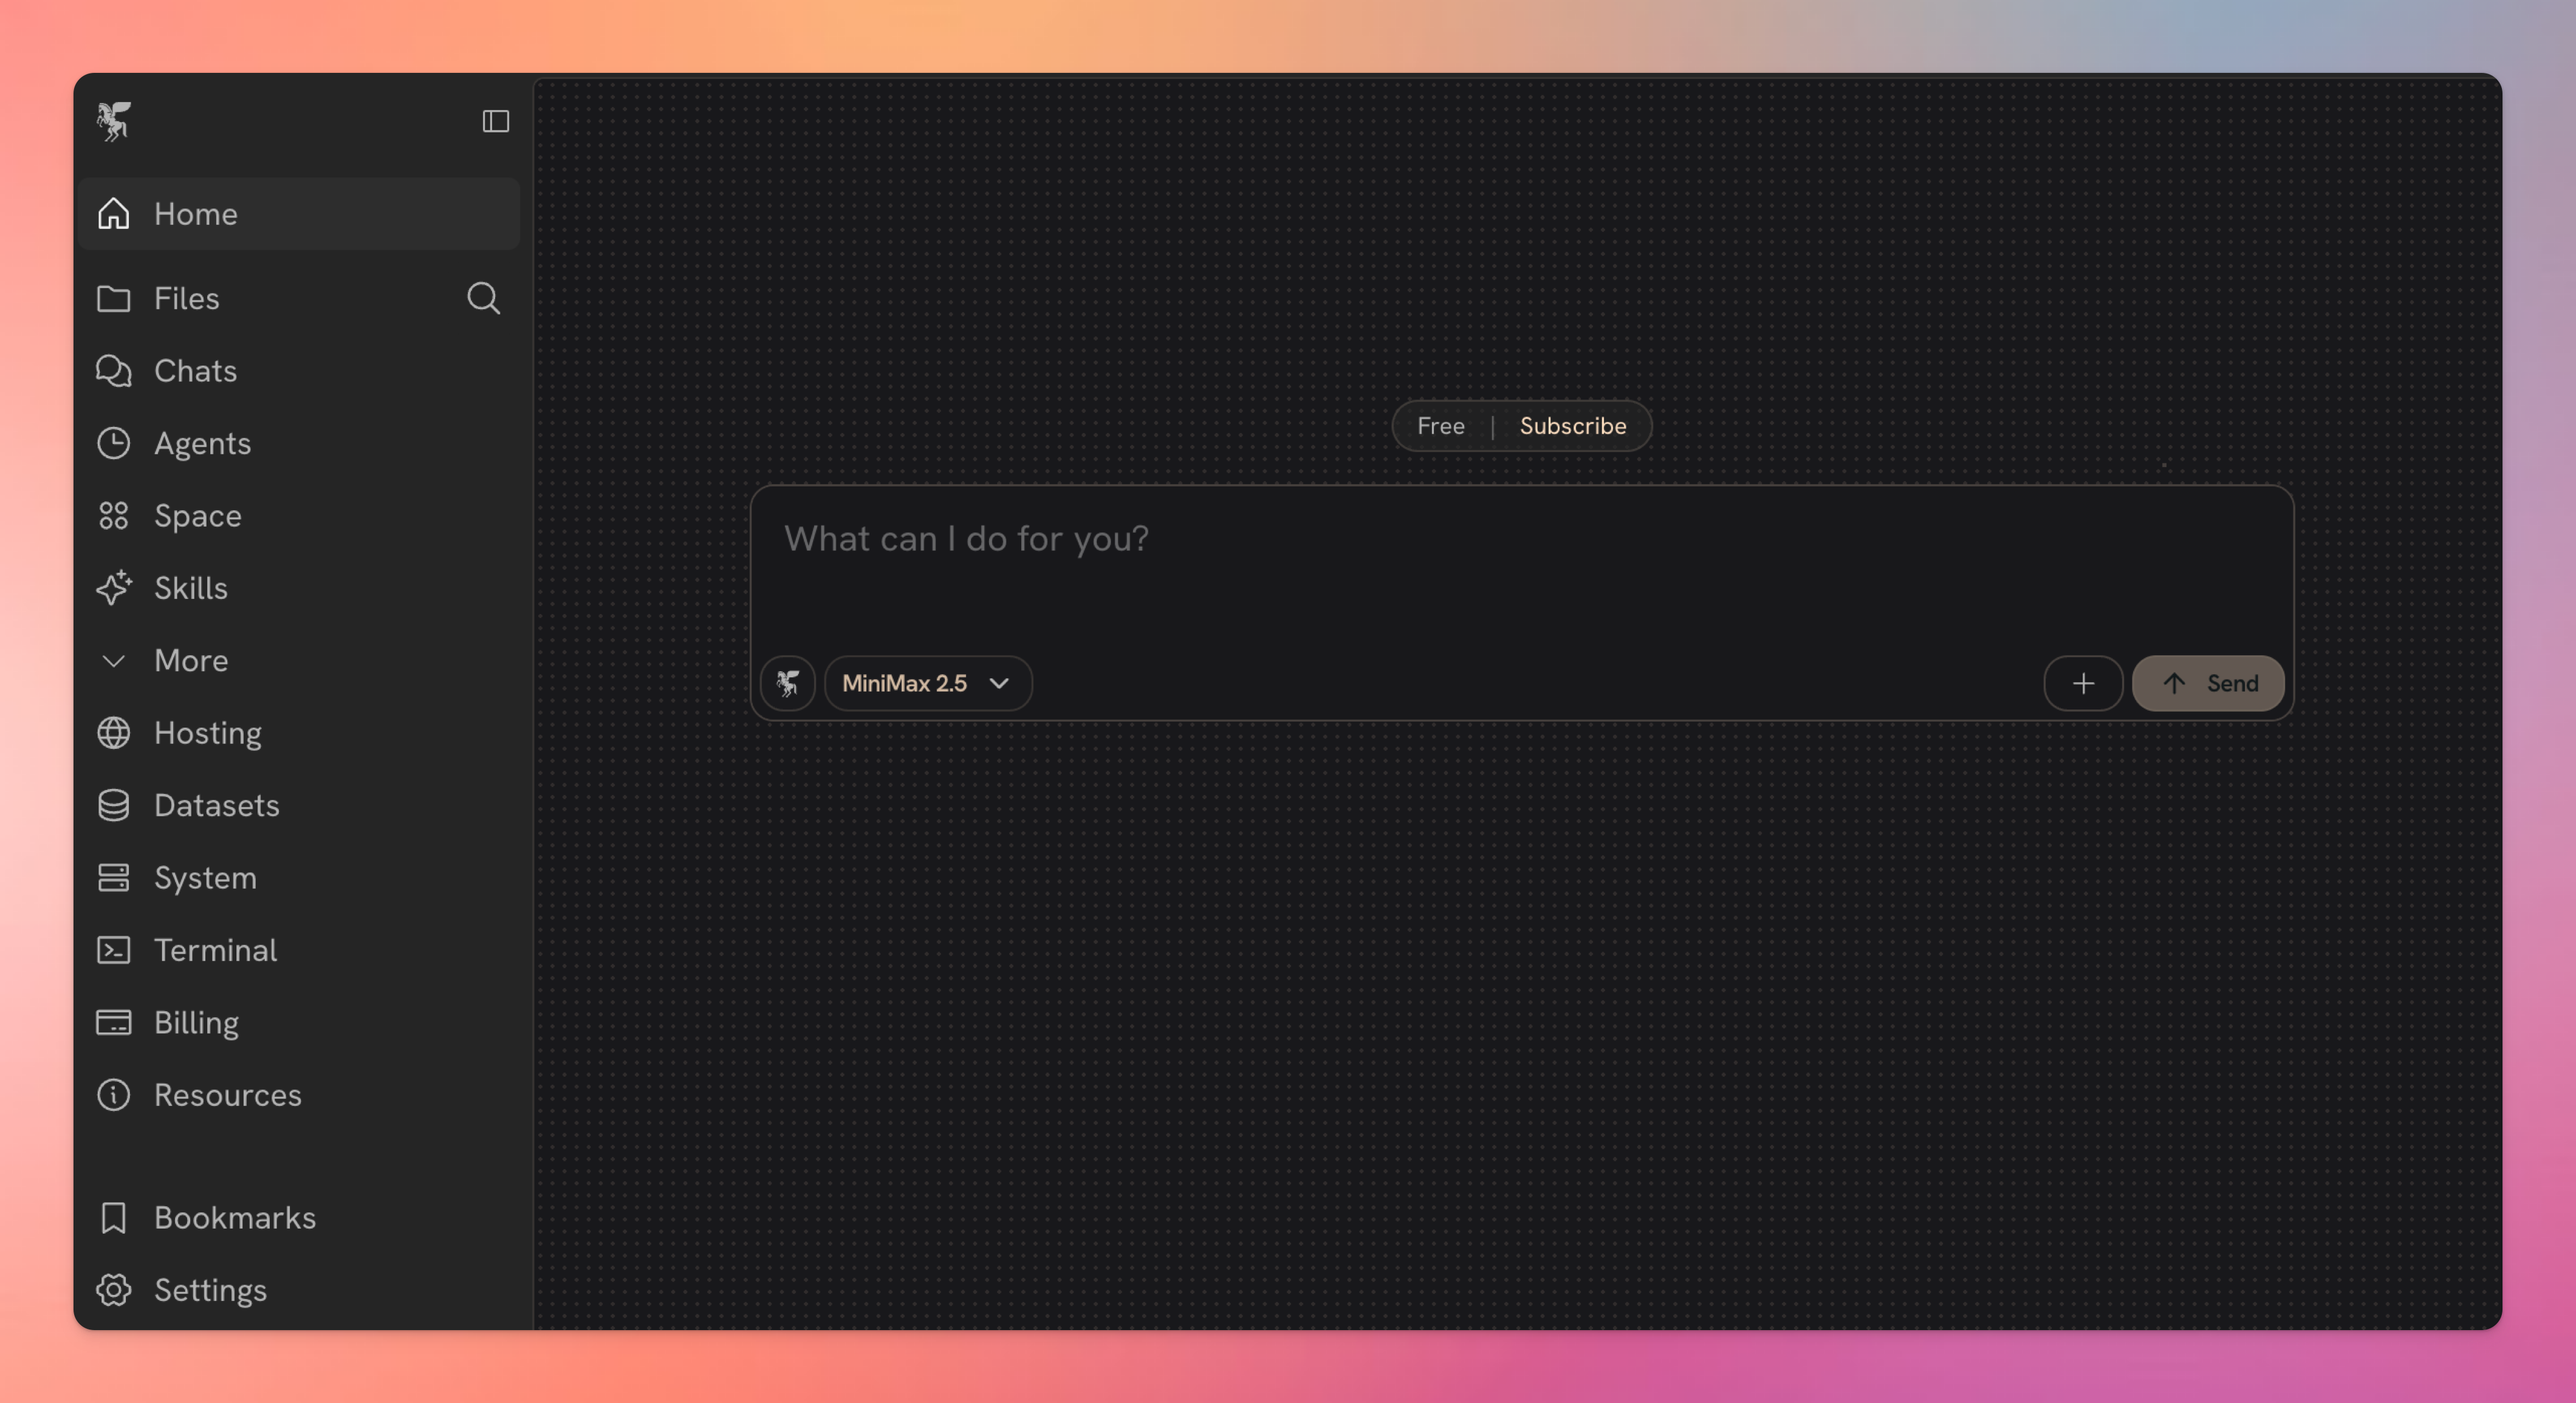Open the Files section
The height and width of the screenshot is (1403, 2576).
coord(186,298)
